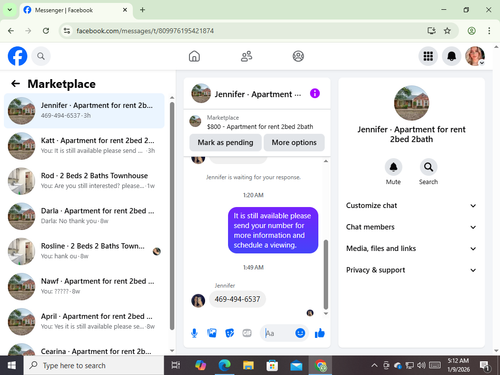
Task: Show hidden system tray icons
Action: point(374,365)
